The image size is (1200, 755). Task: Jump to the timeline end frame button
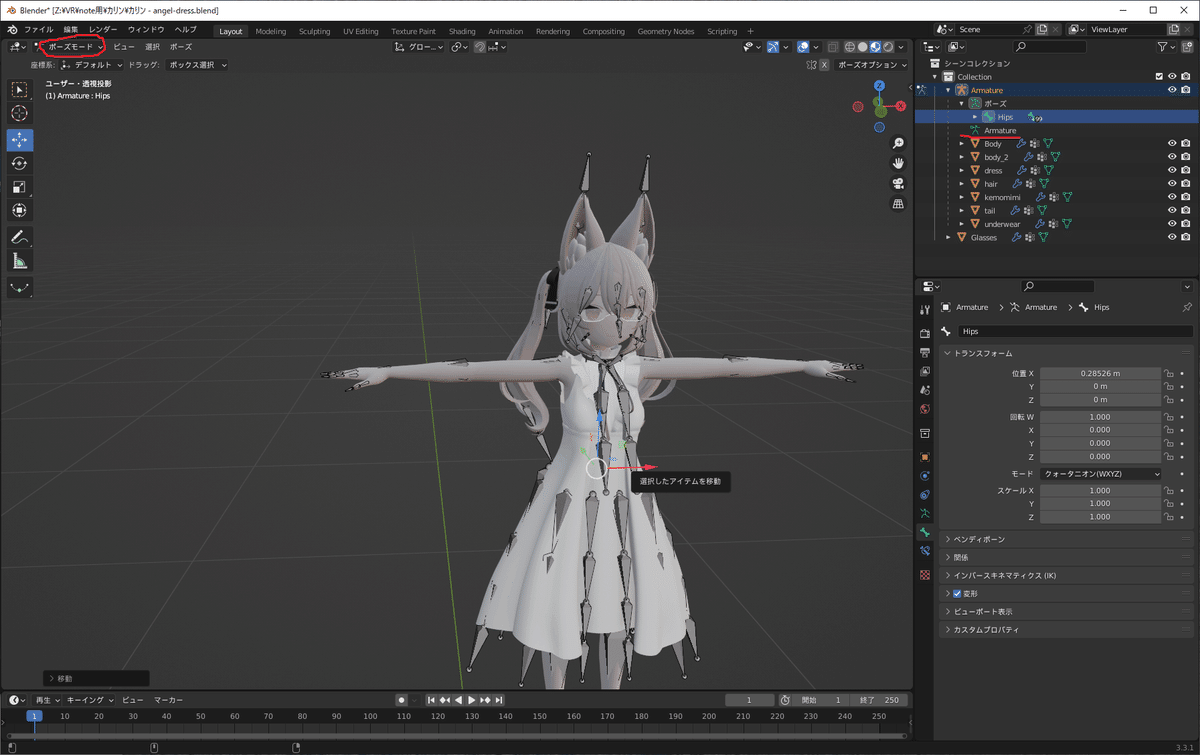point(498,700)
